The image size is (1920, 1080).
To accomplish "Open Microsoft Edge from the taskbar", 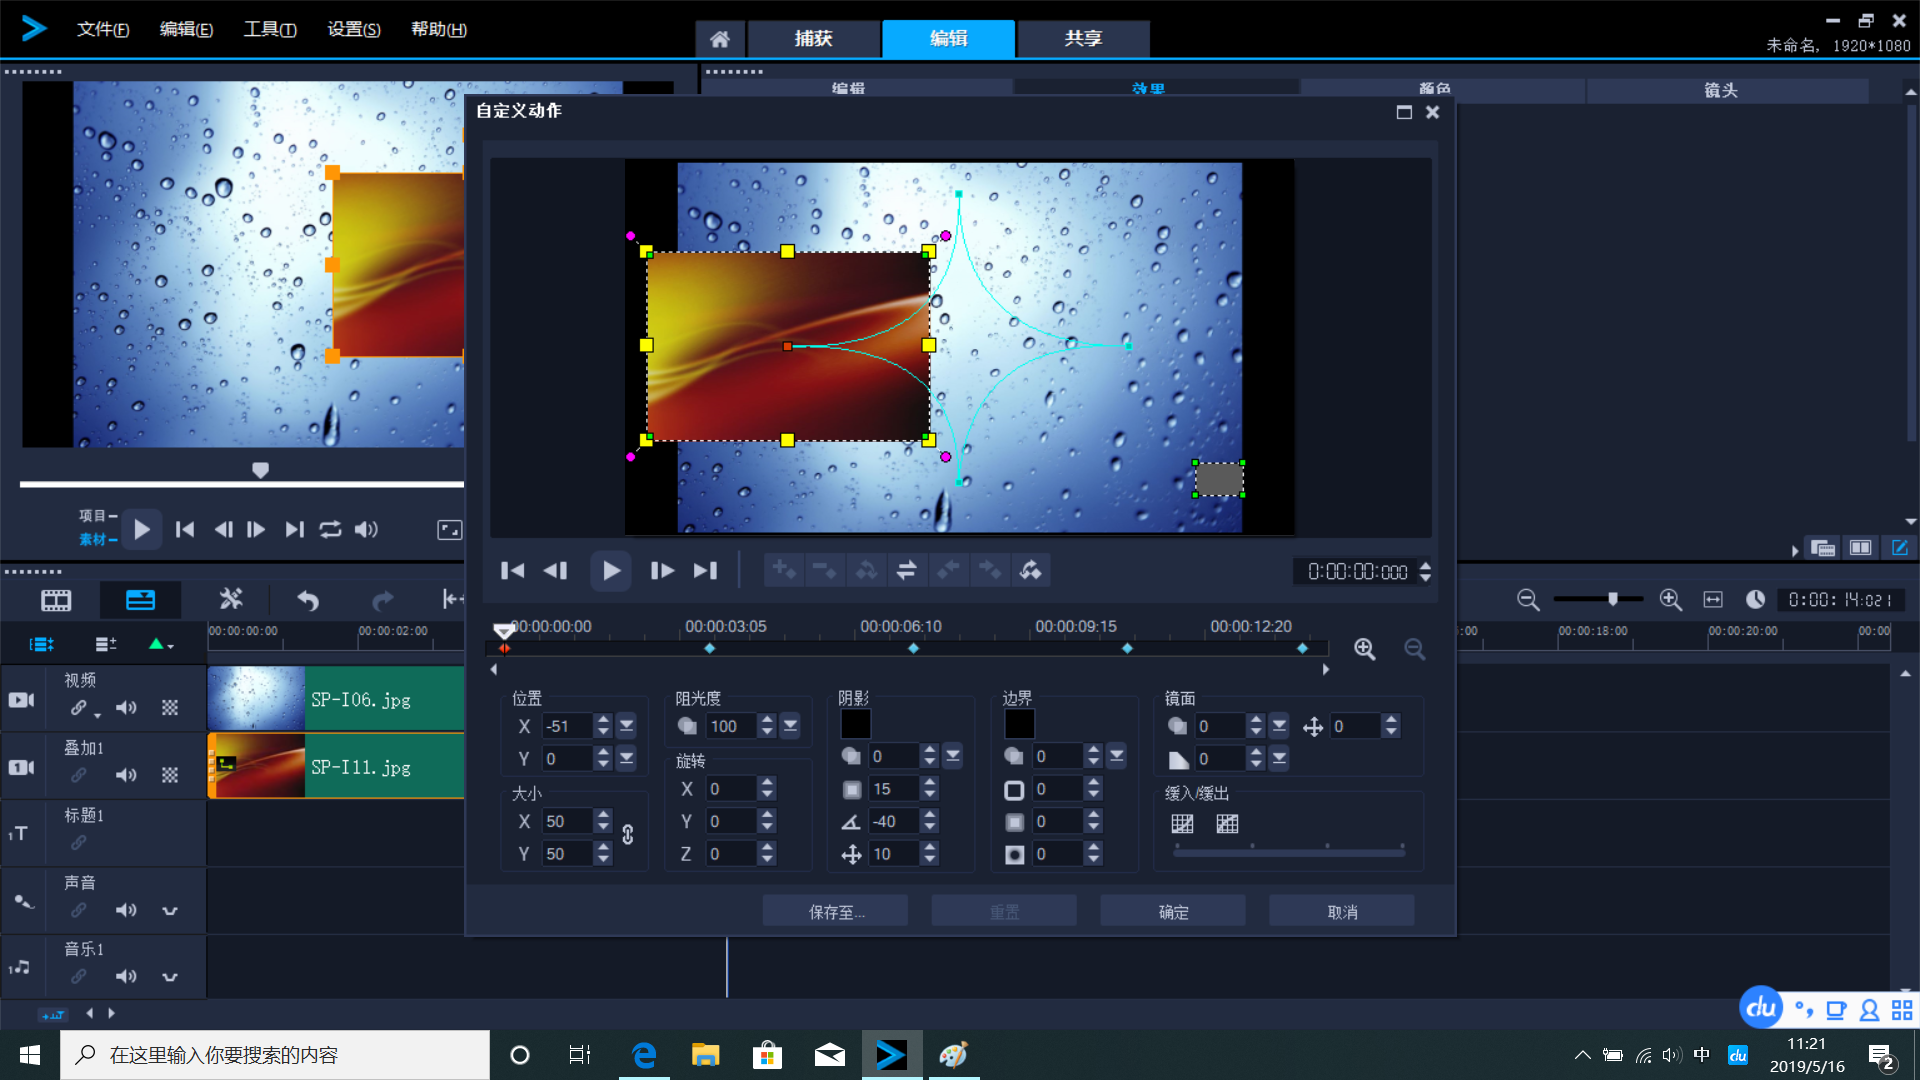I will [644, 1055].
